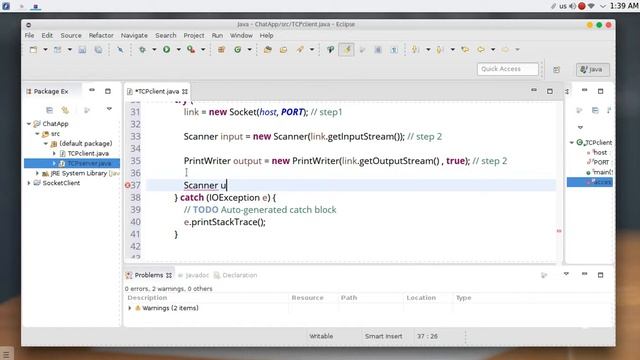Viewport: 640px width, 360px height.
Task: Open the Navigate menu
Action: pos(134,36)
